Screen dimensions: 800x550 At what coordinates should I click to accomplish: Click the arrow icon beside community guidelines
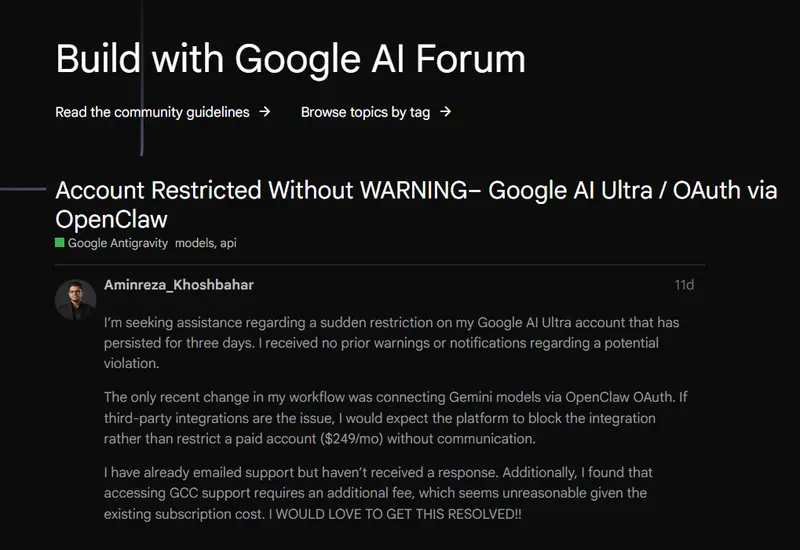coord(265,112)
